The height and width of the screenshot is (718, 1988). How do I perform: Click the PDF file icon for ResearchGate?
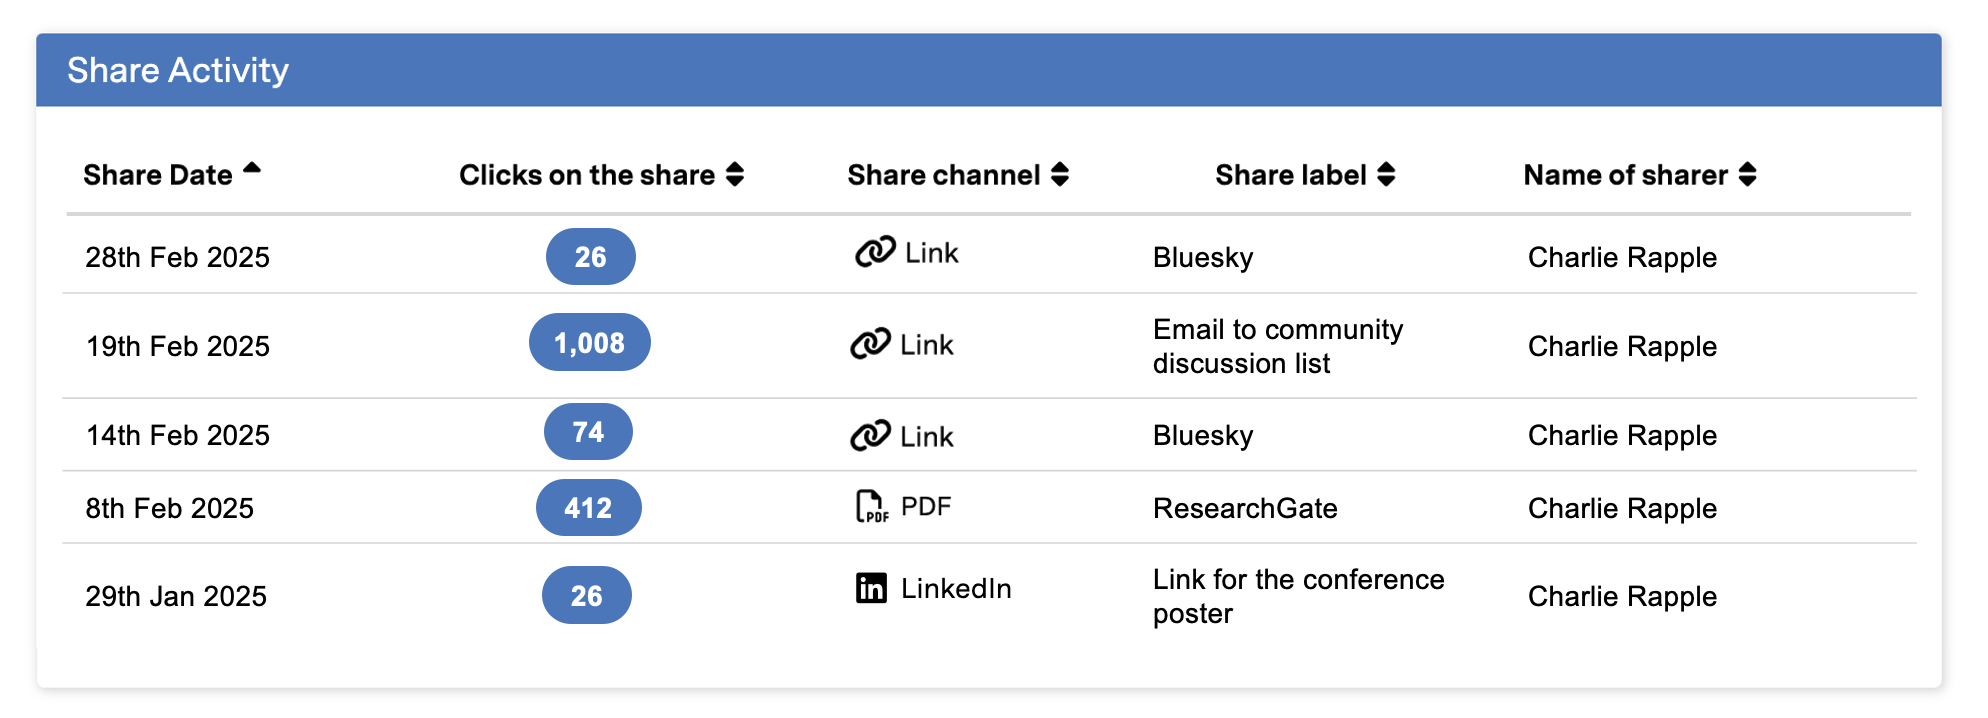871,507
